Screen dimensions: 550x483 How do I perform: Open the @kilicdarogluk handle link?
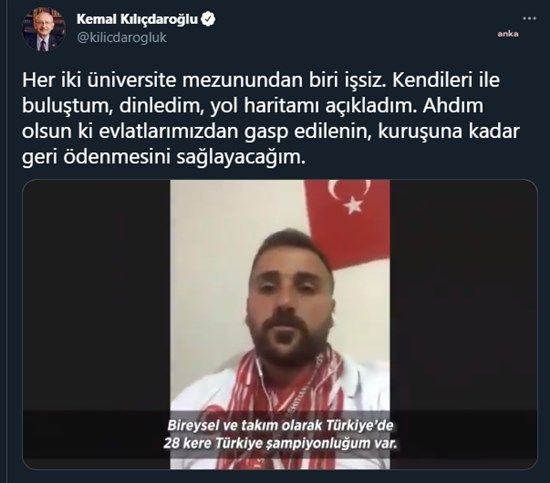pyautogui.click(x=121, y=38)
